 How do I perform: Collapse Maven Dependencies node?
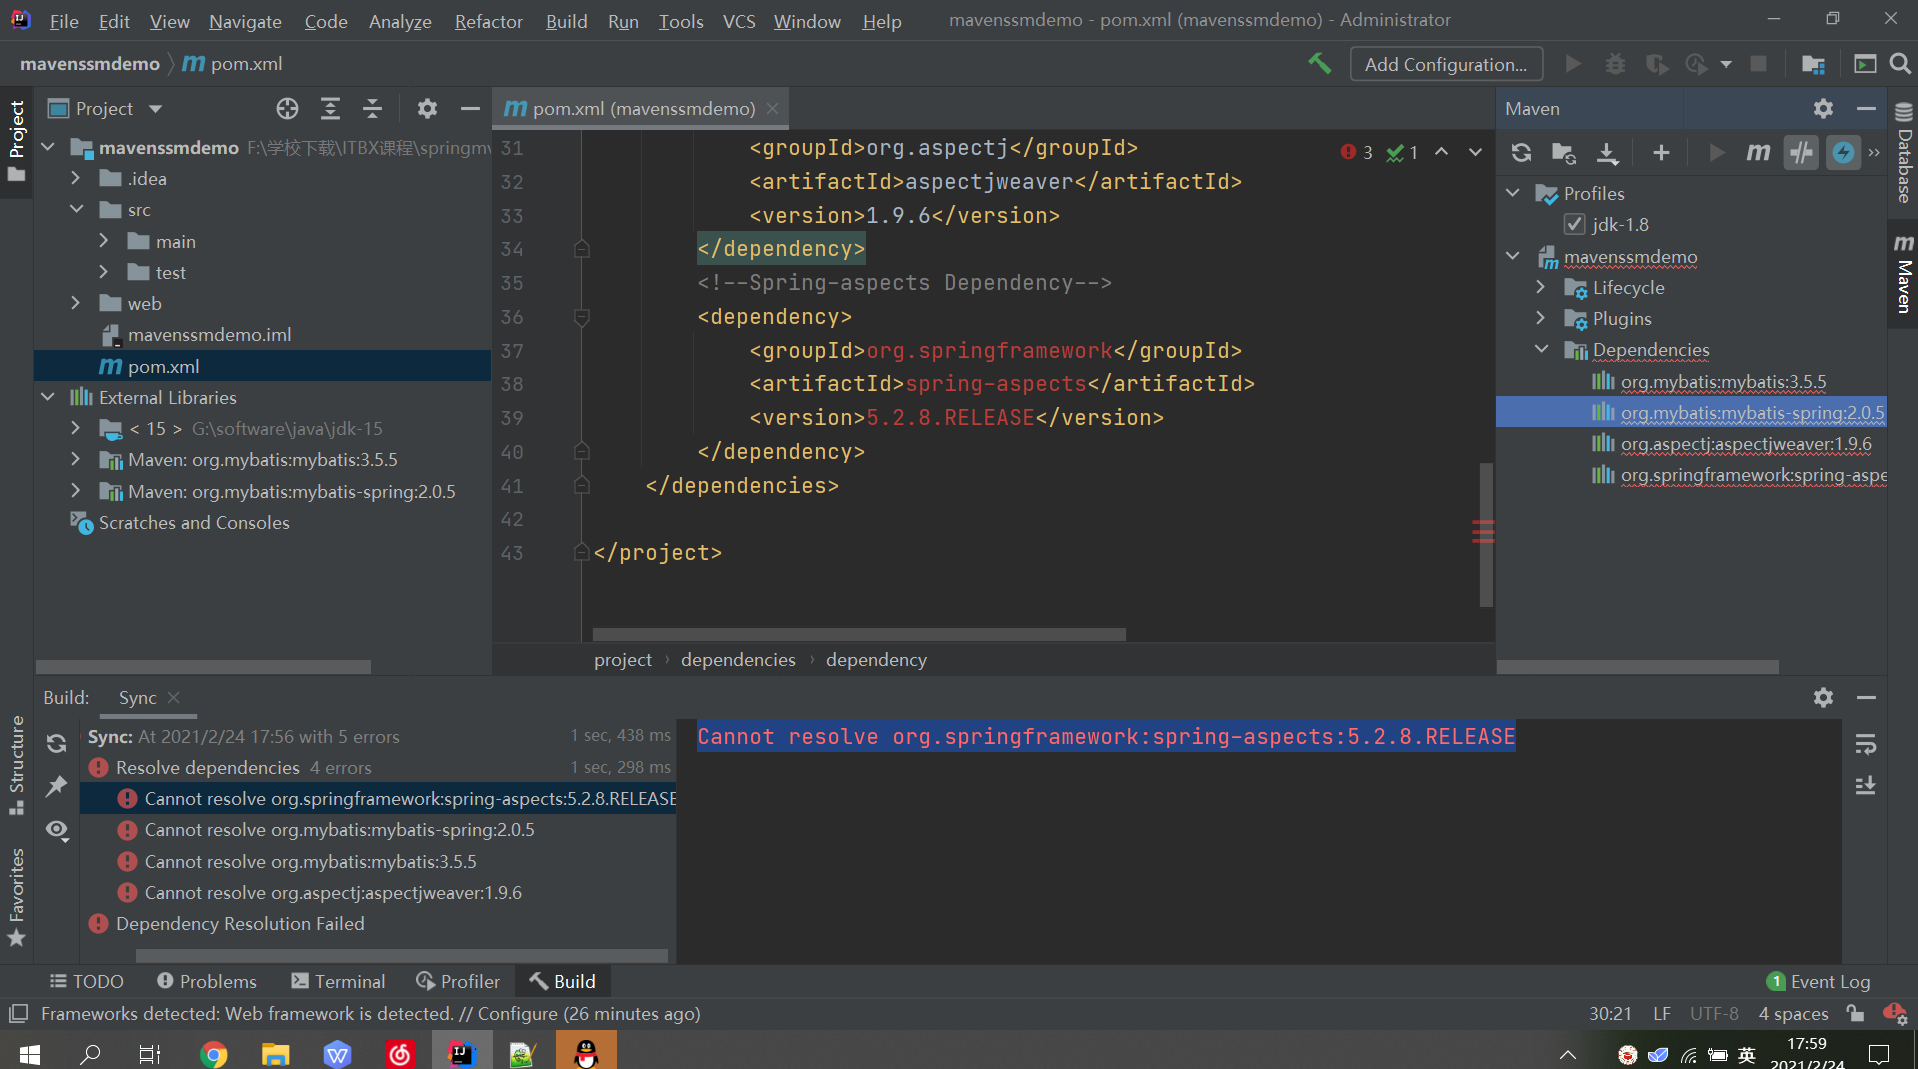click(1541, 349)
